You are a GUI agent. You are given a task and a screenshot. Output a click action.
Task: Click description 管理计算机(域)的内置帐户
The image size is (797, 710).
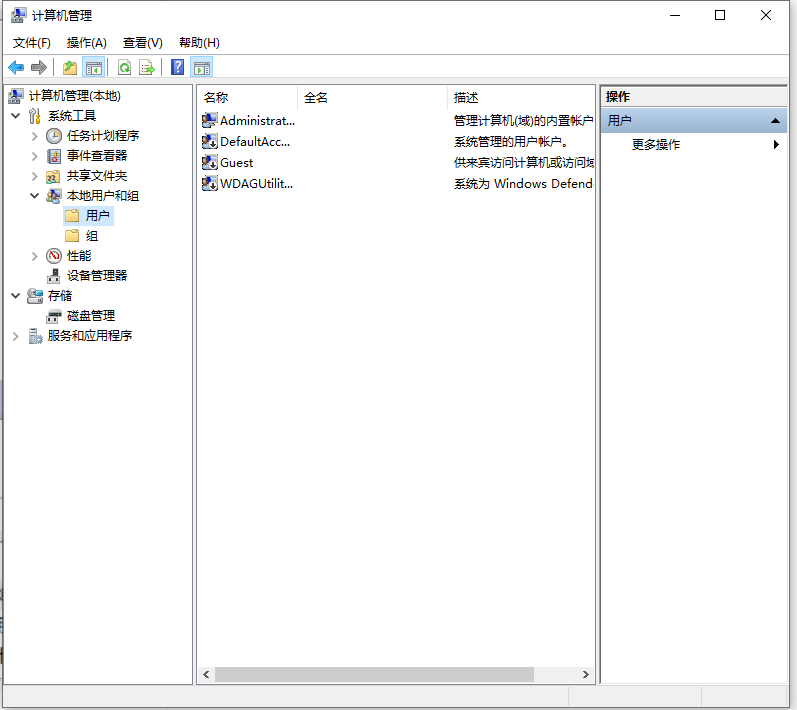[524, 120]
